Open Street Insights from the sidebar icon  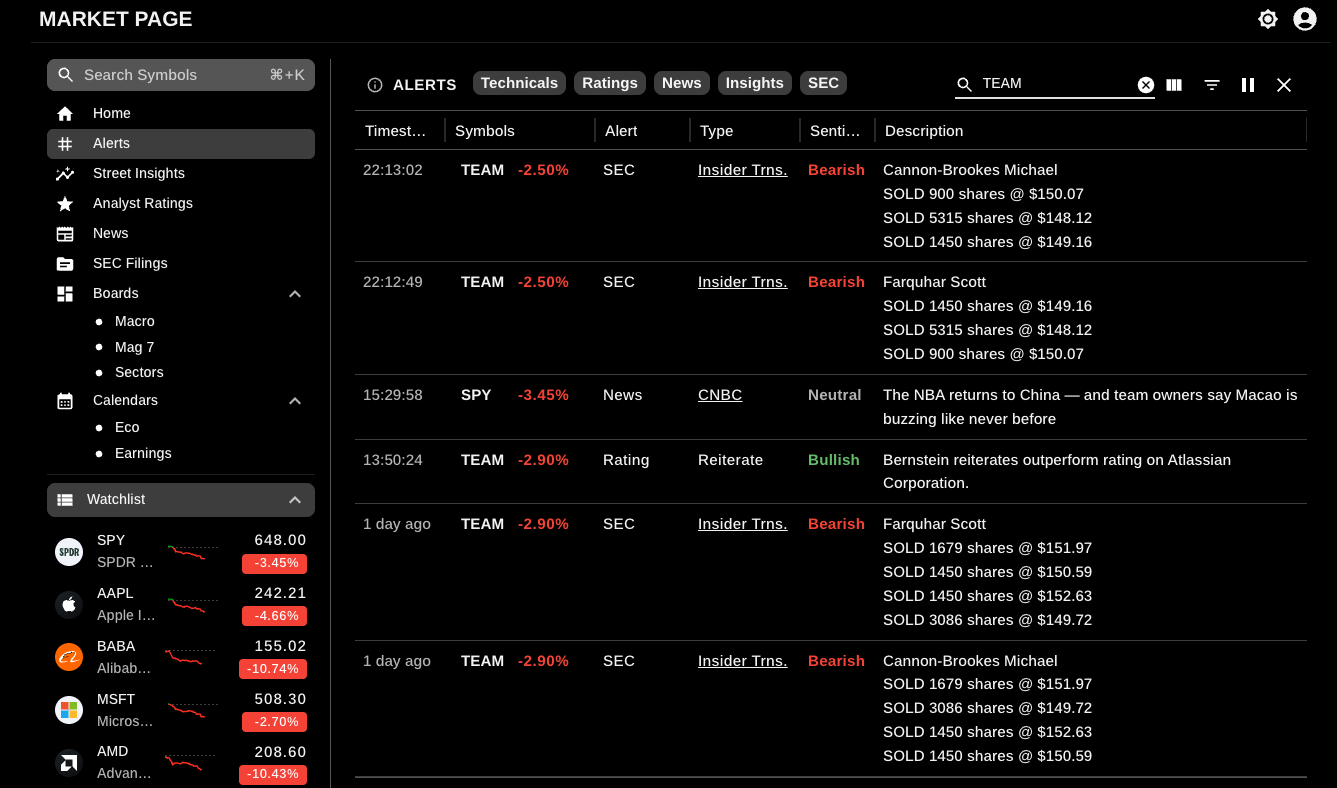tap(65, 173)
